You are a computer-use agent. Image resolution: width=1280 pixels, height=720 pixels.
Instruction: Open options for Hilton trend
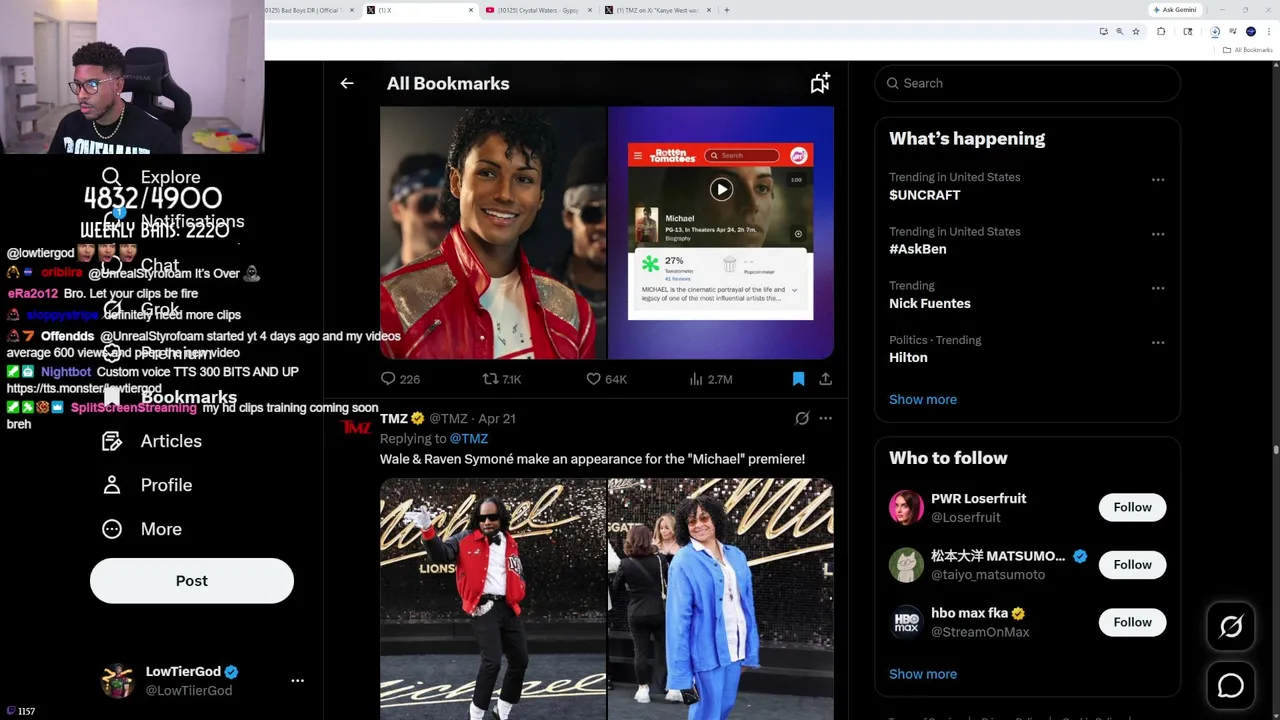click(1158, 342)
